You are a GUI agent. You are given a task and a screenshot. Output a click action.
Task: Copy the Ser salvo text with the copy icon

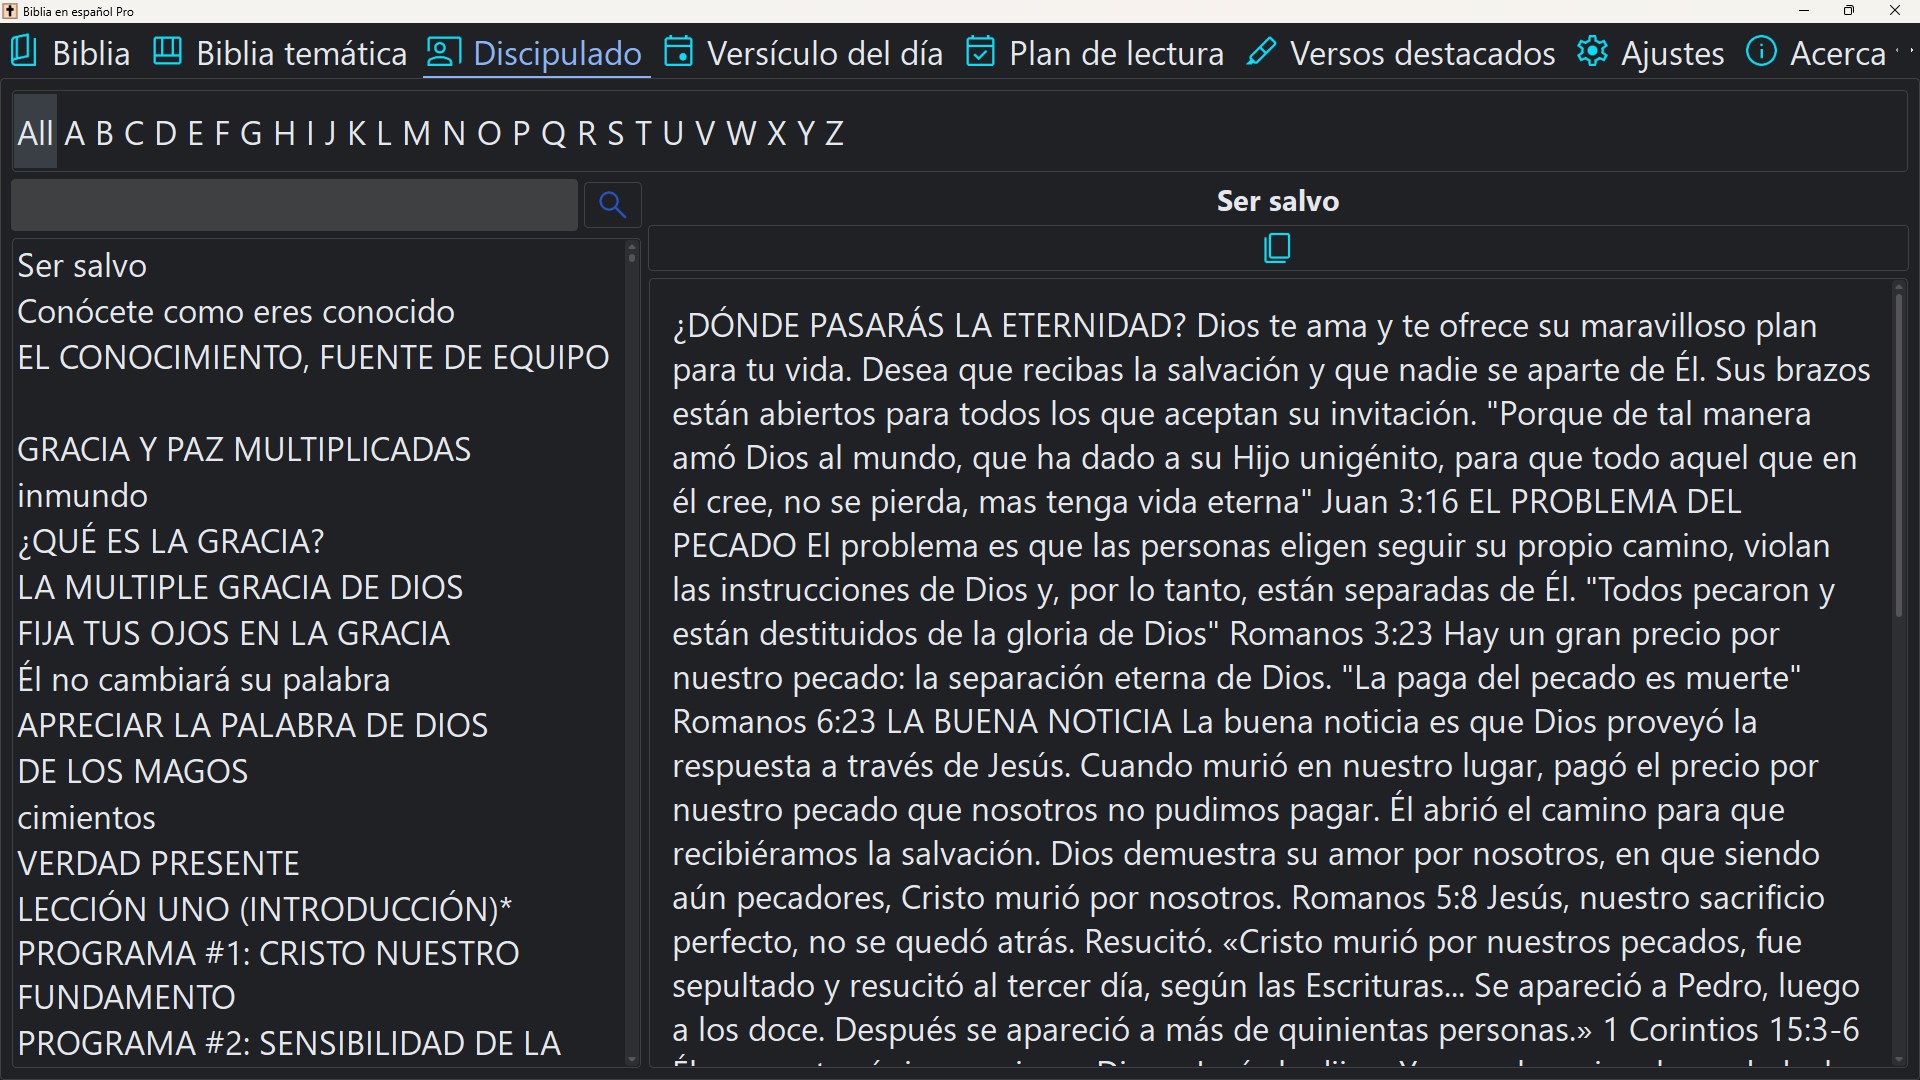pyautogui.click(x=1276, y=248)
